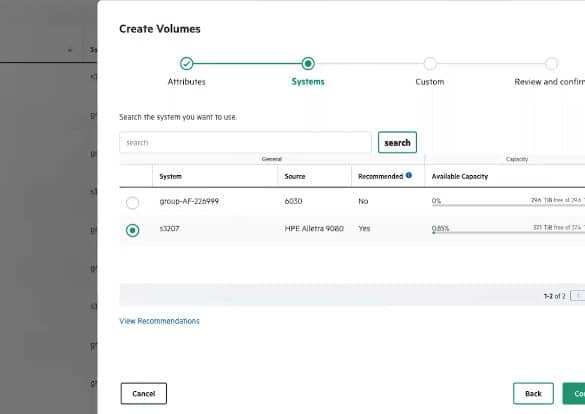Select the group-AF-226999 radio button

tap(132, 203)
